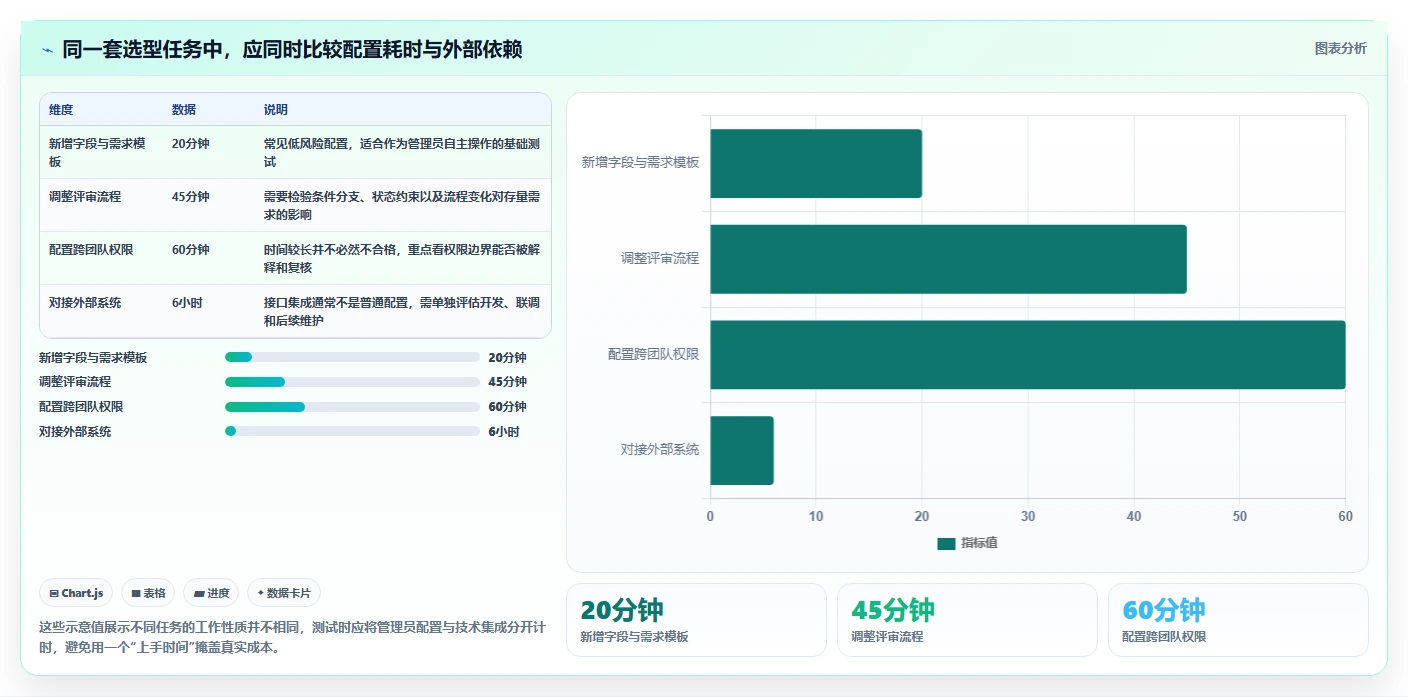Click the 维度 column header
Viewport: 1408px width, 697px height.
(x=61, y=110)
